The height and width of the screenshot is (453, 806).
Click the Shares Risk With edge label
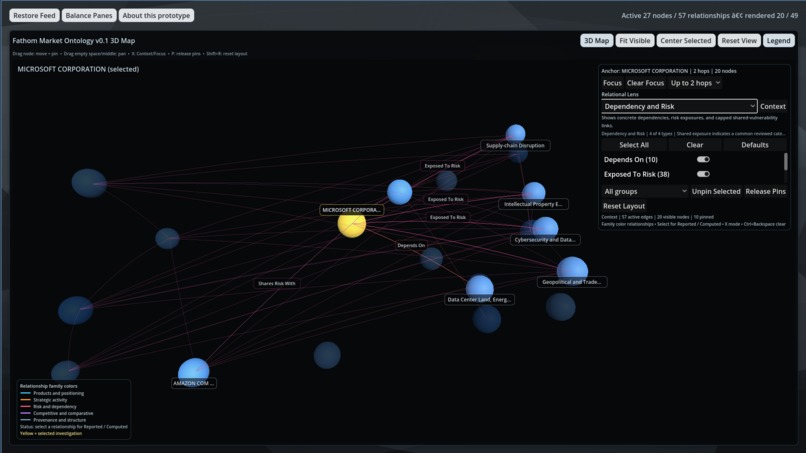point(277,283)
